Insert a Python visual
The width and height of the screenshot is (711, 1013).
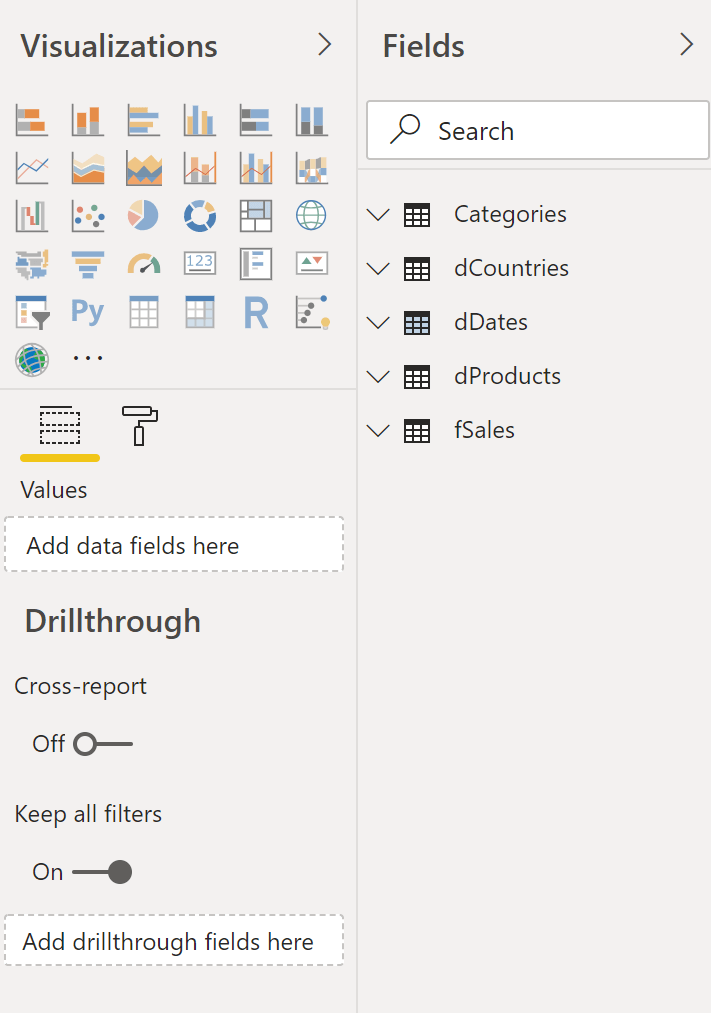[87, 312]
